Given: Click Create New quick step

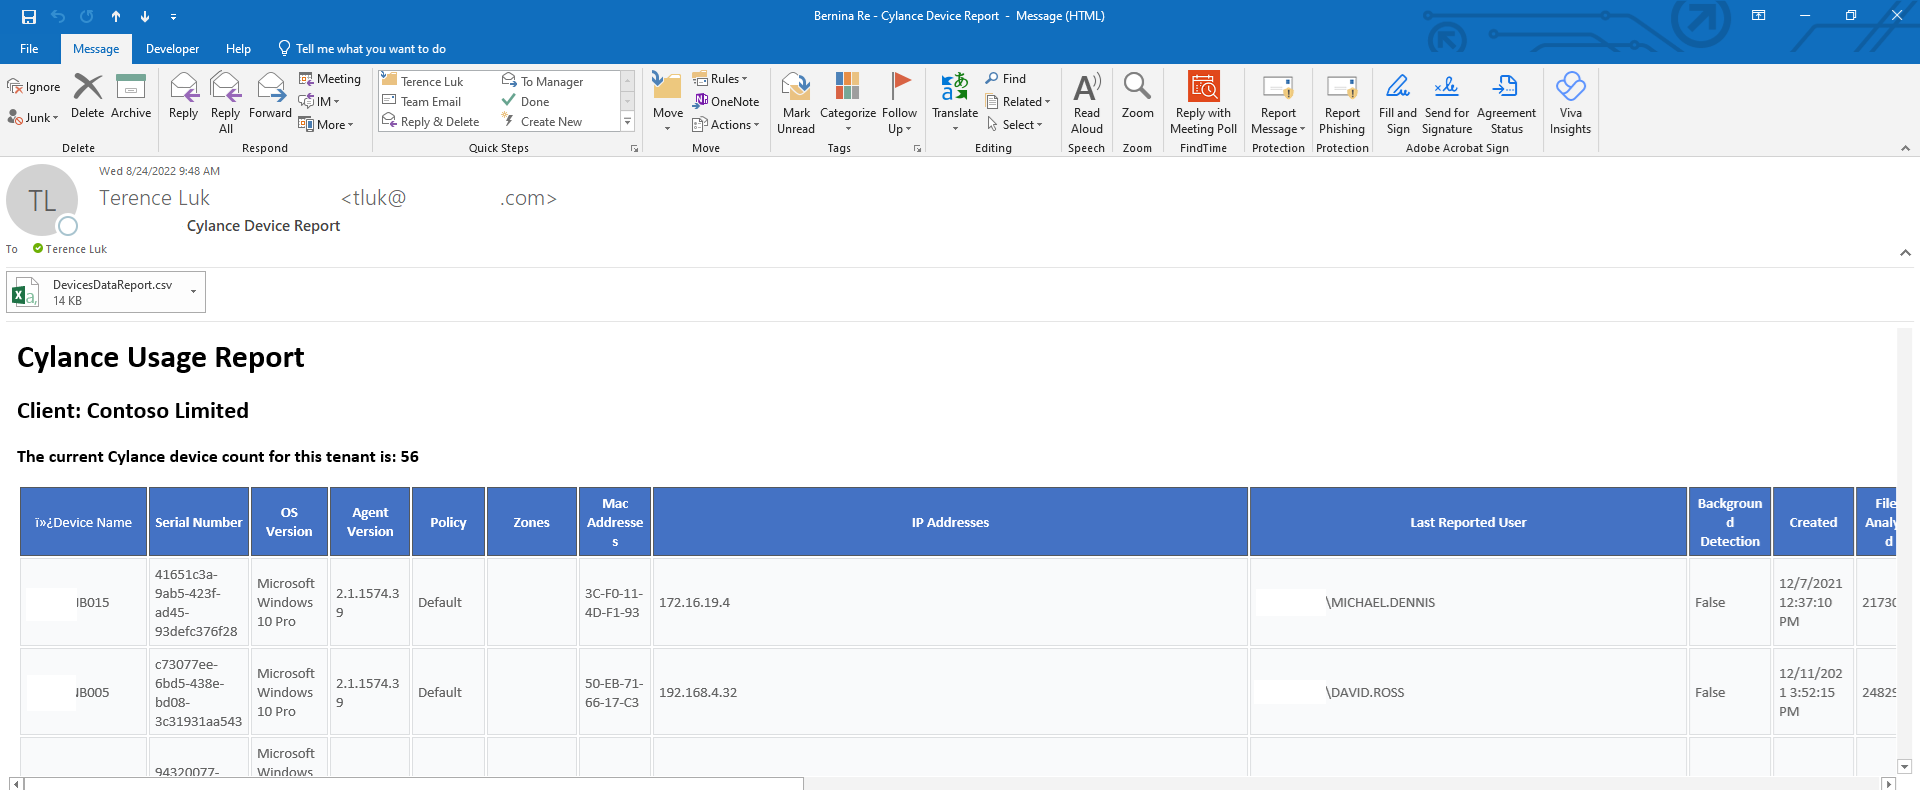Looking at the screenshot, I should [542, 122].
